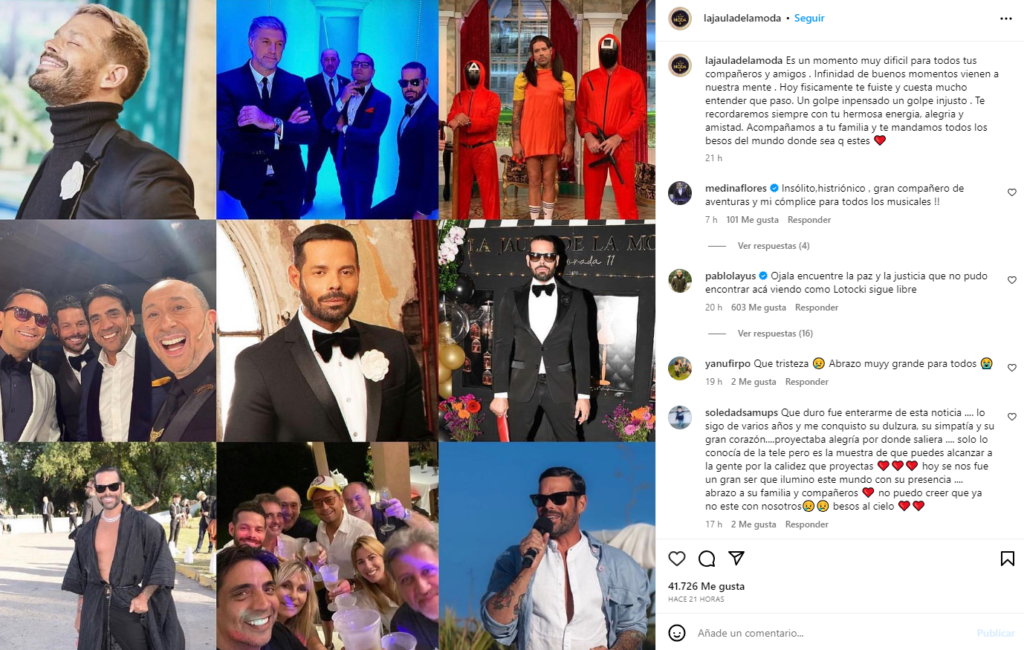The height and width of the screenshot is (650, 1024).
Task: Focus the Añade un comentario field
Action: point(829,633)
